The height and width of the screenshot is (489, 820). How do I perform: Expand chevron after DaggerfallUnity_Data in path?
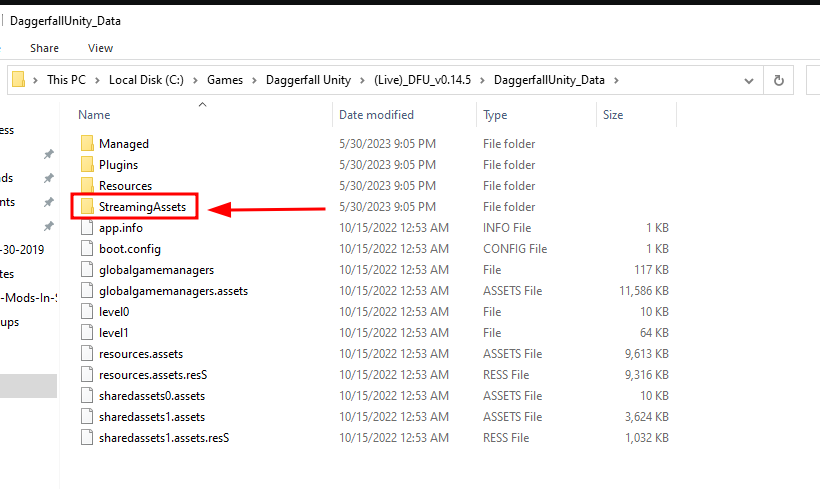[x=617, y=80]
